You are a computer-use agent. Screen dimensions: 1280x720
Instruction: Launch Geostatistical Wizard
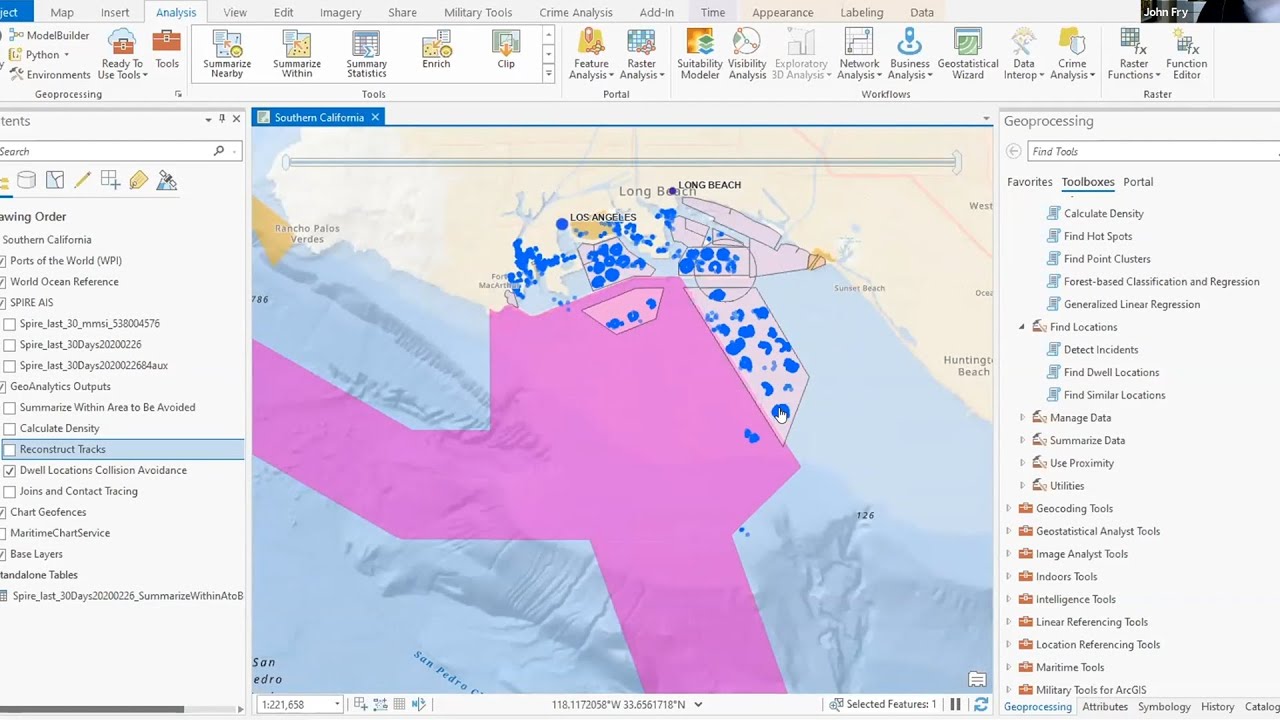968,54
